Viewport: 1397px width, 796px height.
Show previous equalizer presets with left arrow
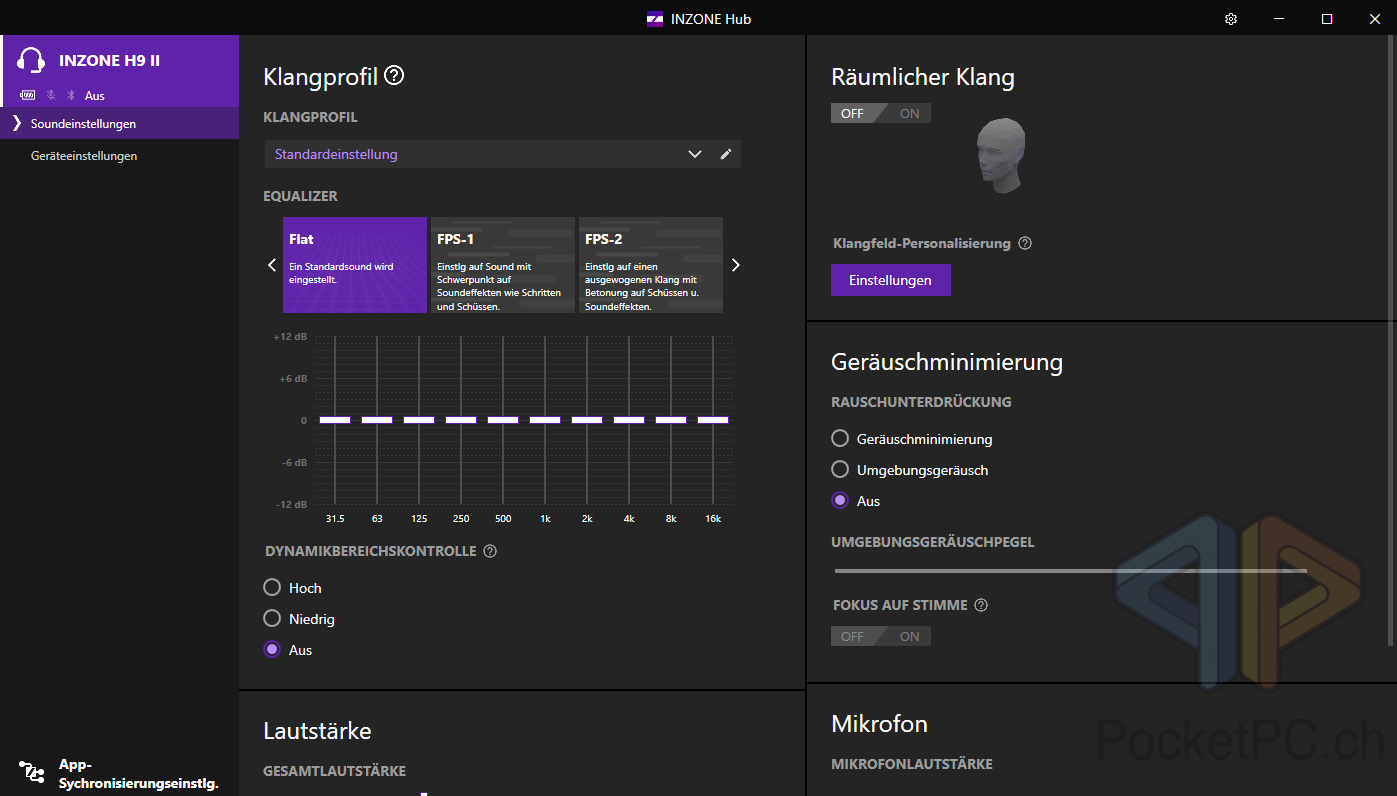(x=271, y=265)
